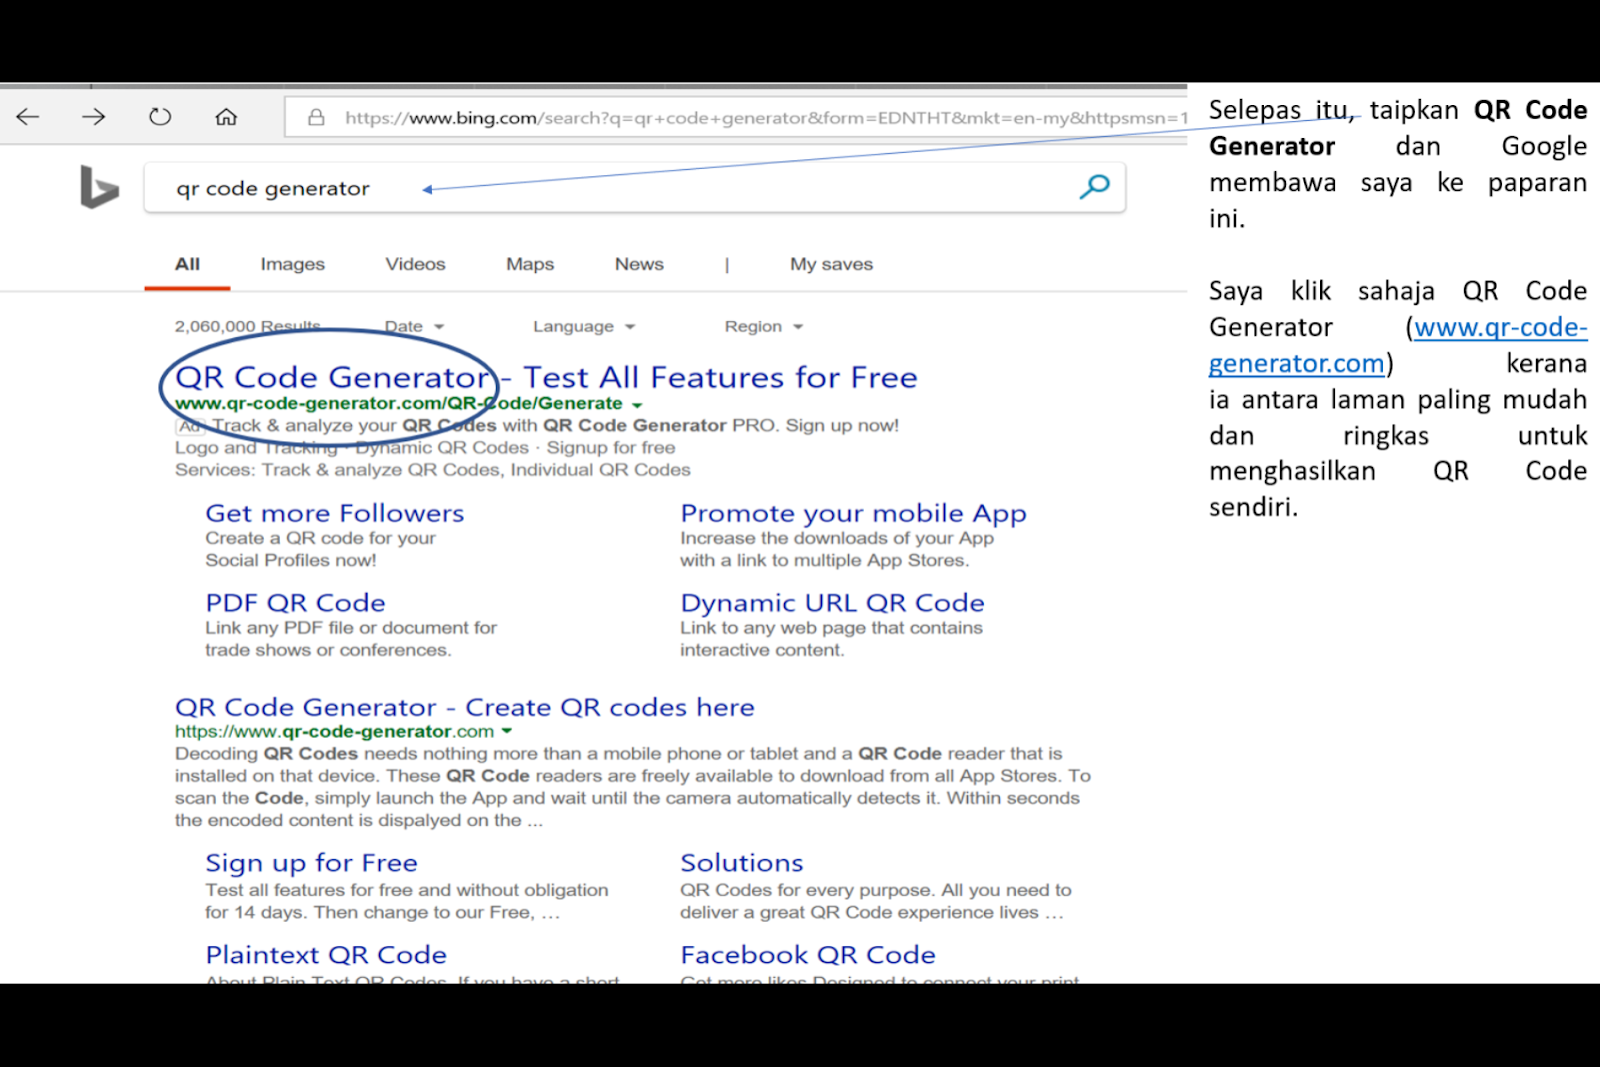This screenshot has height=1067, width=1600.
Task: Open 'QR Code Generator - Test All Features for Free'
Action: tap(546, 377)
